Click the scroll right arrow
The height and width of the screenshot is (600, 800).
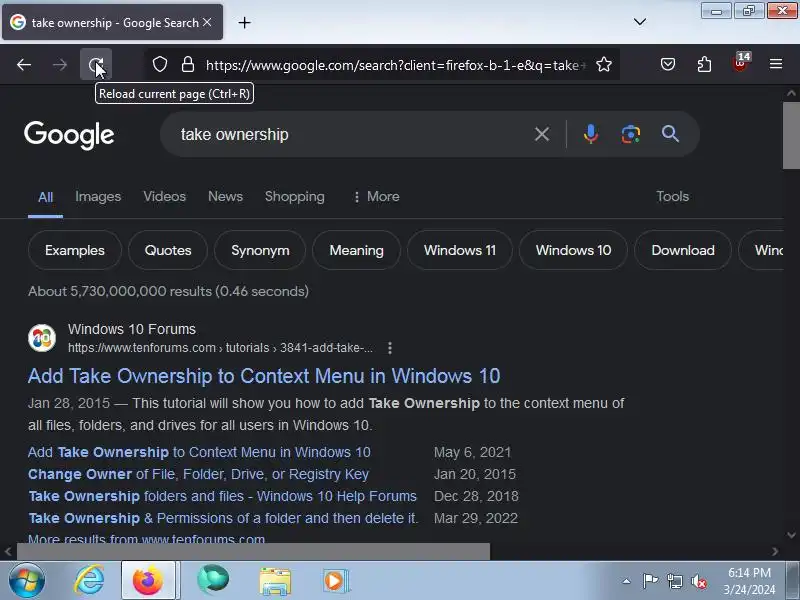click(775, 552)
